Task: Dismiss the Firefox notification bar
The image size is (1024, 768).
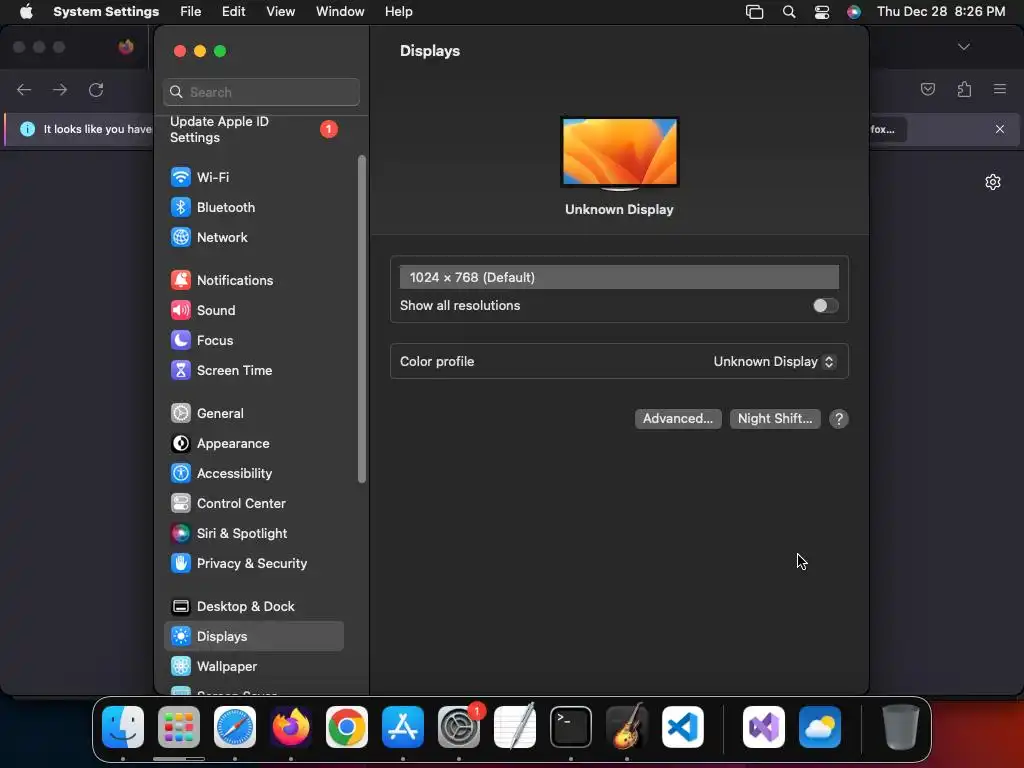Action: (x=1000, y=129)
